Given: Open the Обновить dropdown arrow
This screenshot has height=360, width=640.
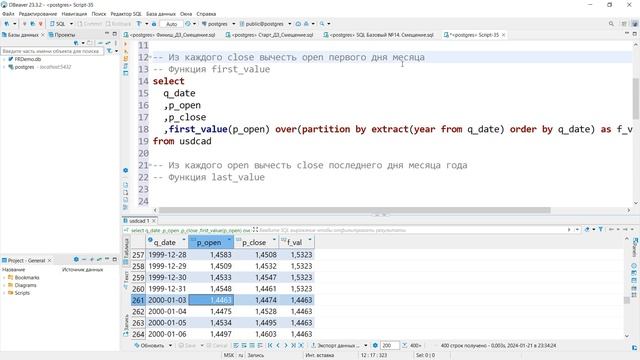Looking at the screenshot, I should click(170, 345).
